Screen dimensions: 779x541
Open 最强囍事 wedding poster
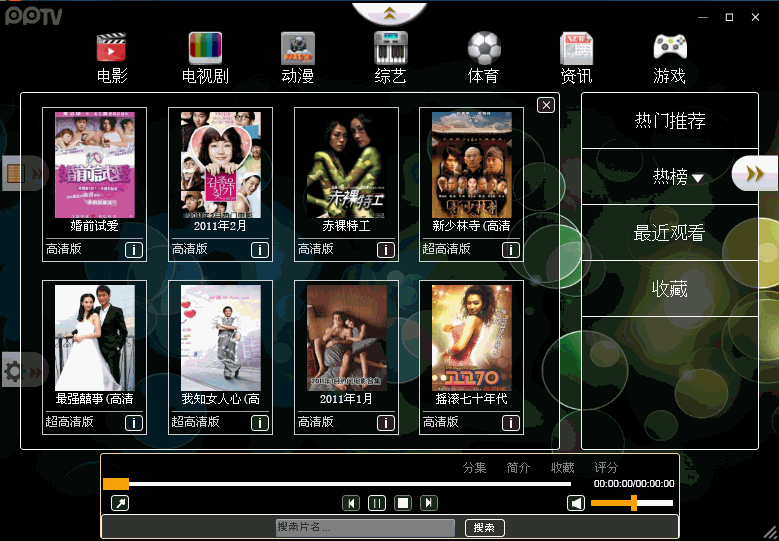[94, 338]
